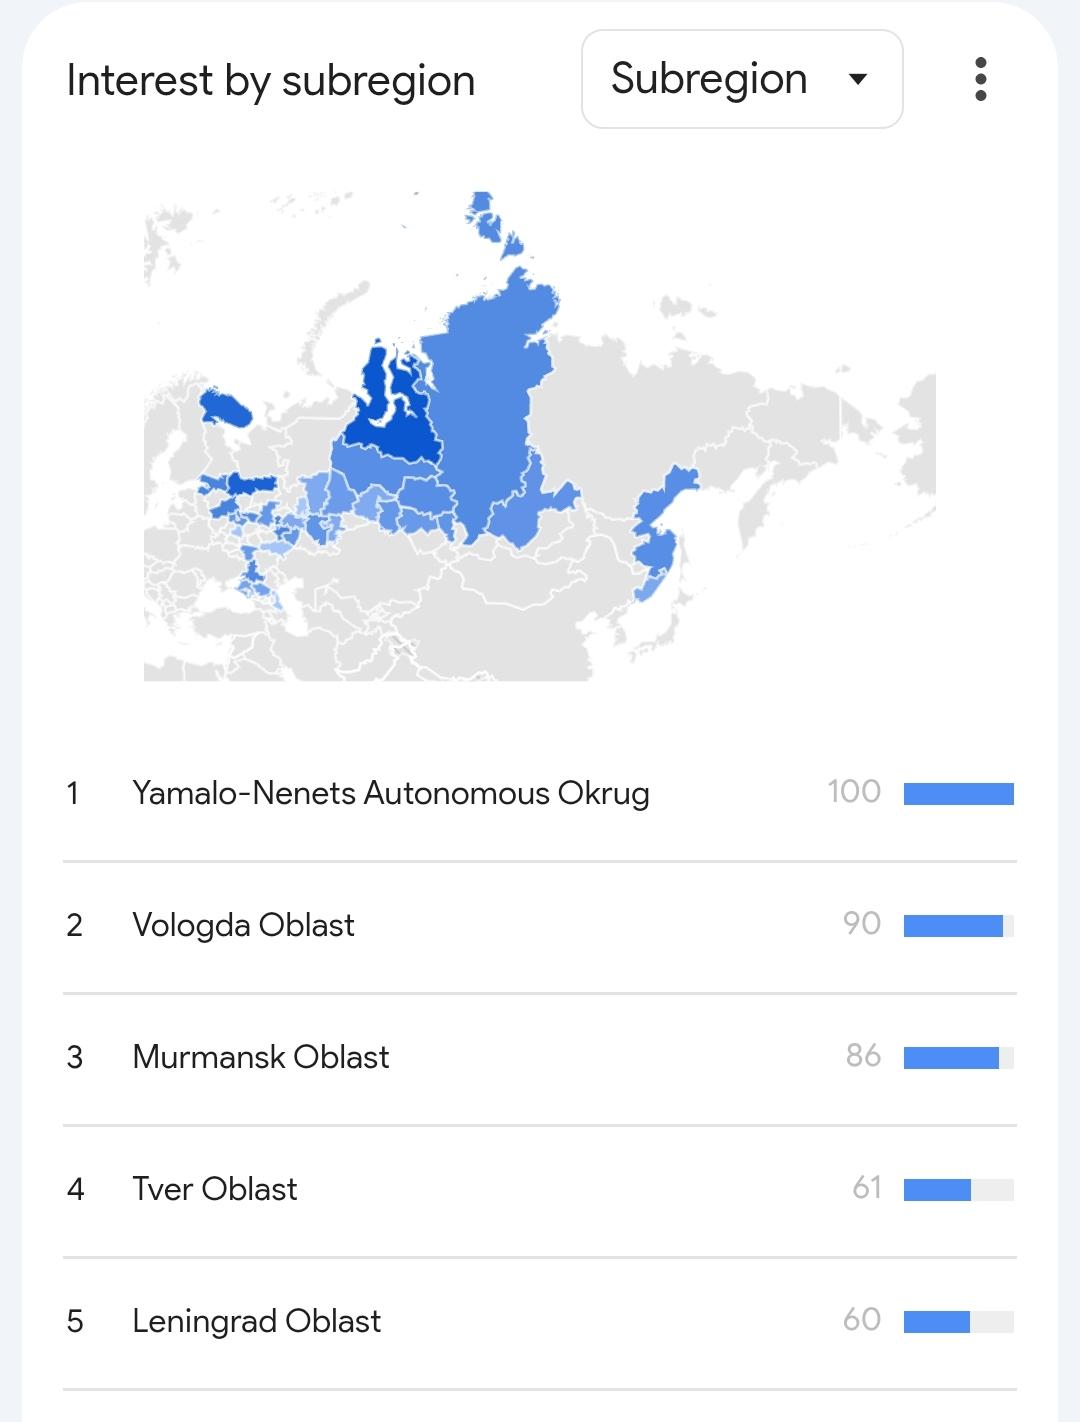Click the Yamalo-Nenets interest bar at 100
The width and height of the screenshot is (1080, 1422).
pyautogui.click(x=958, y=794)
